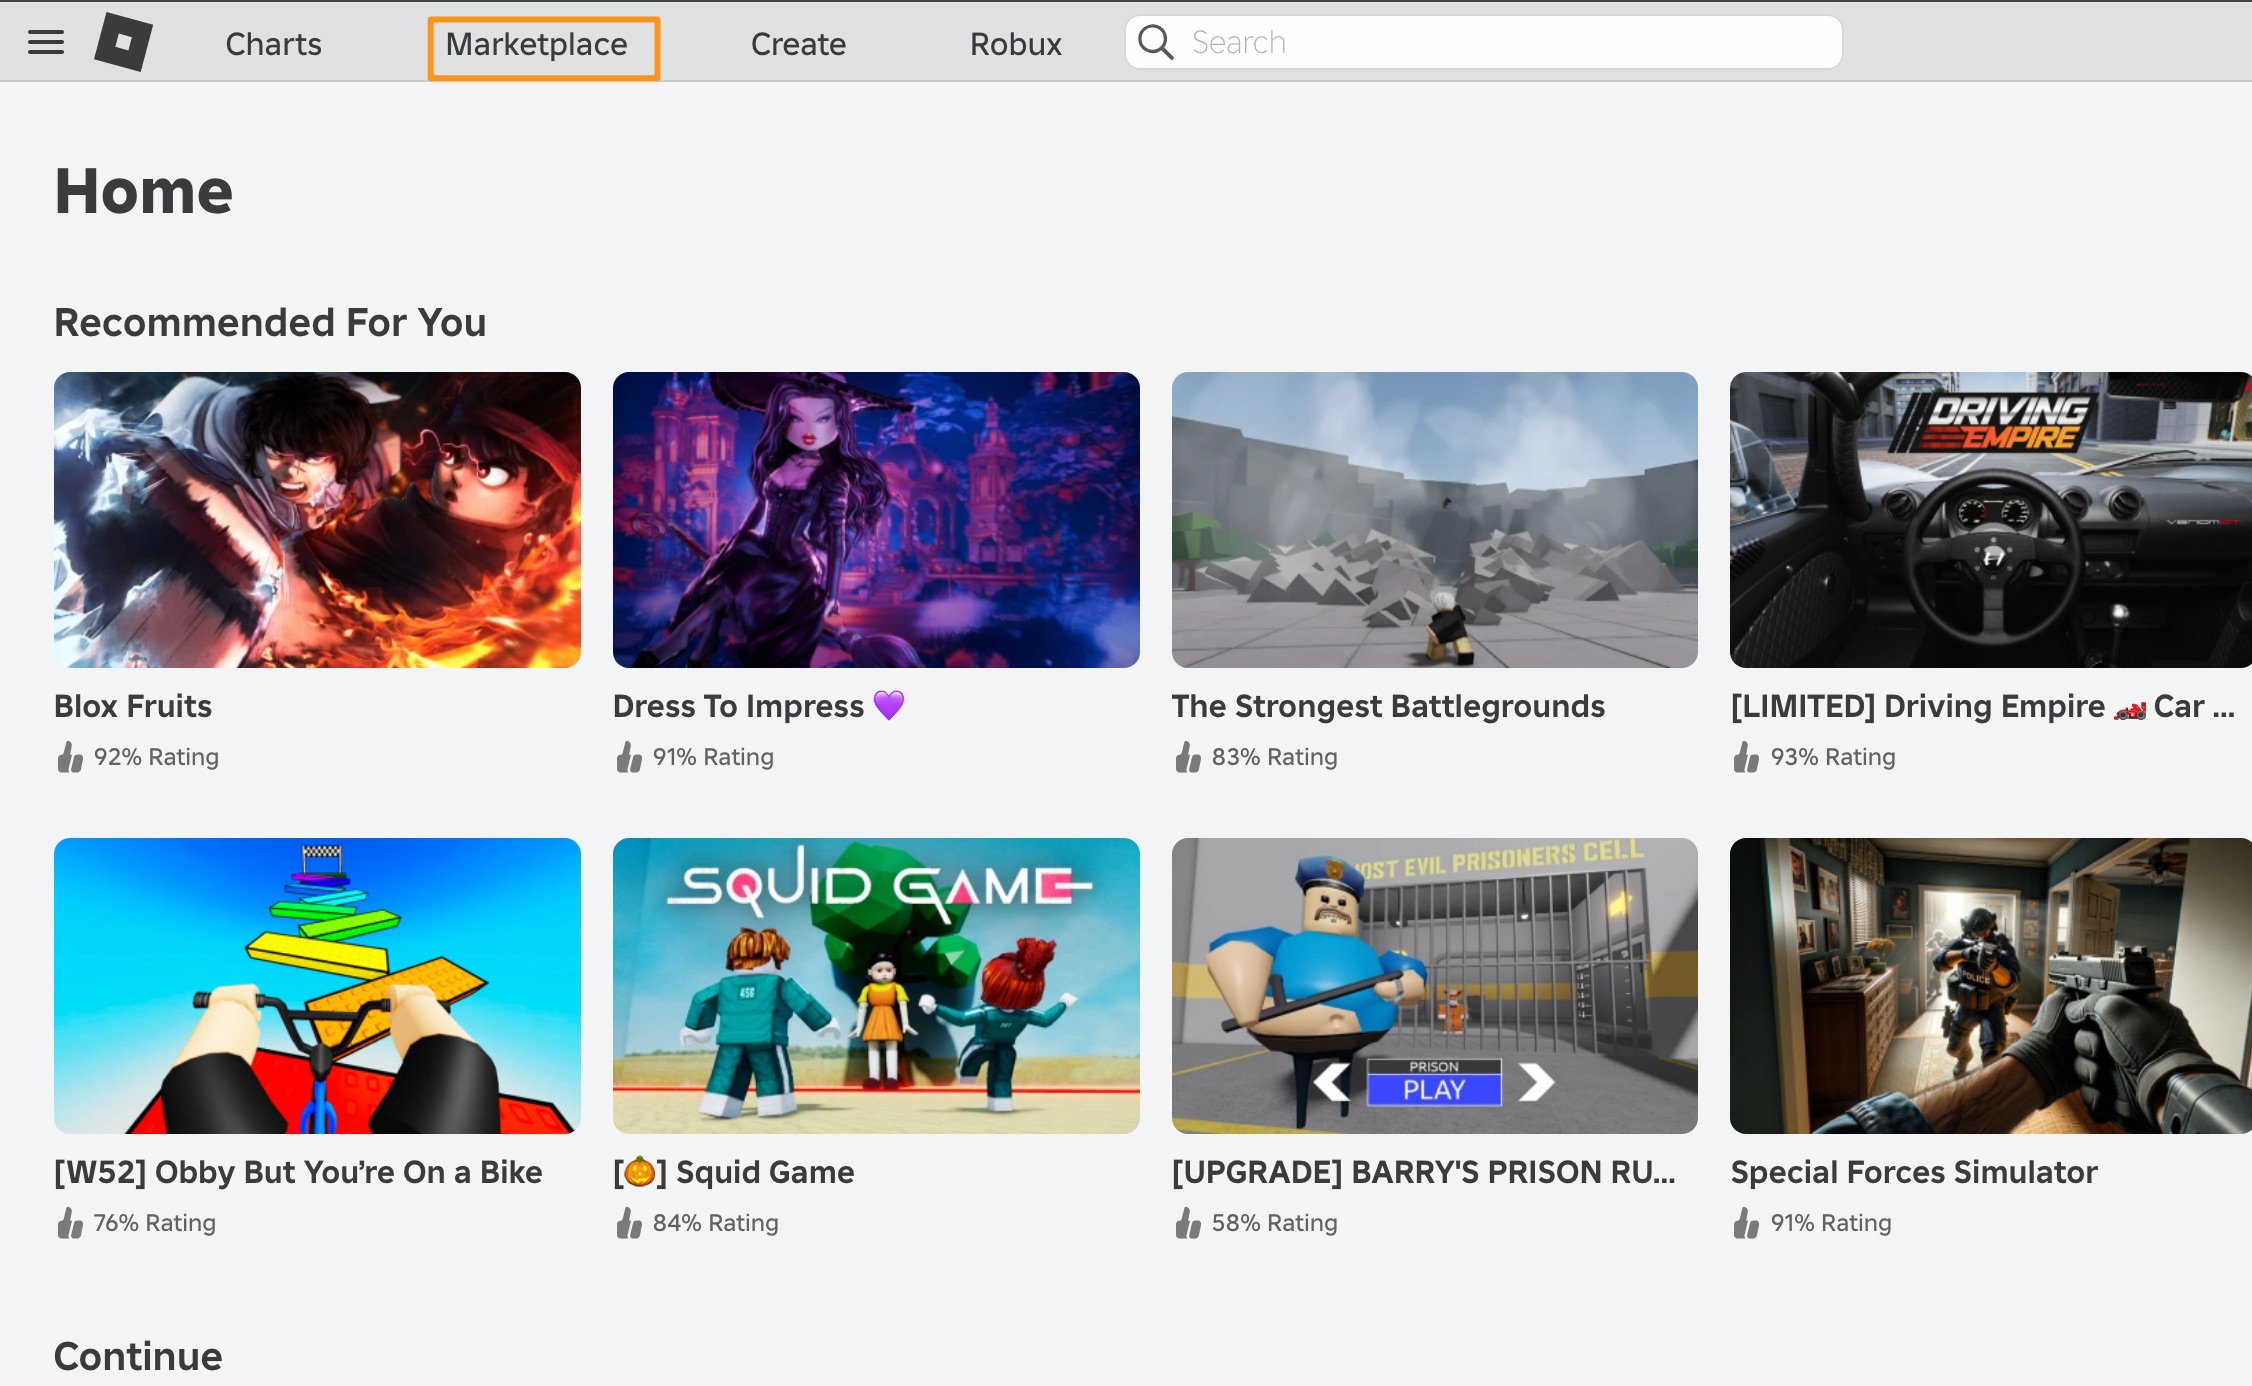Open the Driving Empire thumbnail
This screenshot has width=2252, height=1386.
tap(1991, 520)
